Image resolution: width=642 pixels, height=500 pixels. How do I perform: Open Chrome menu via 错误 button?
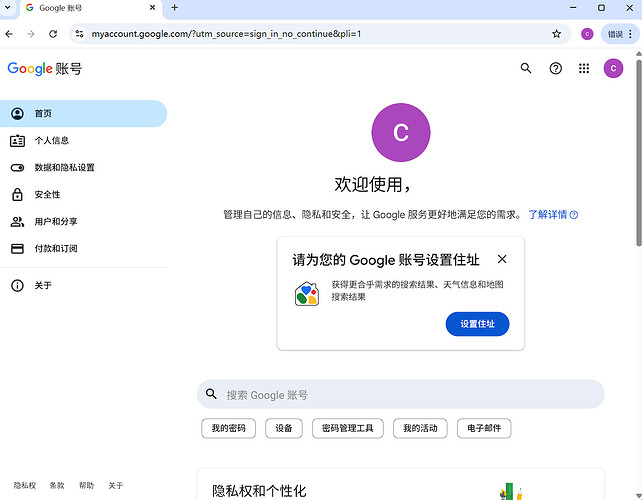coord(620,34)
